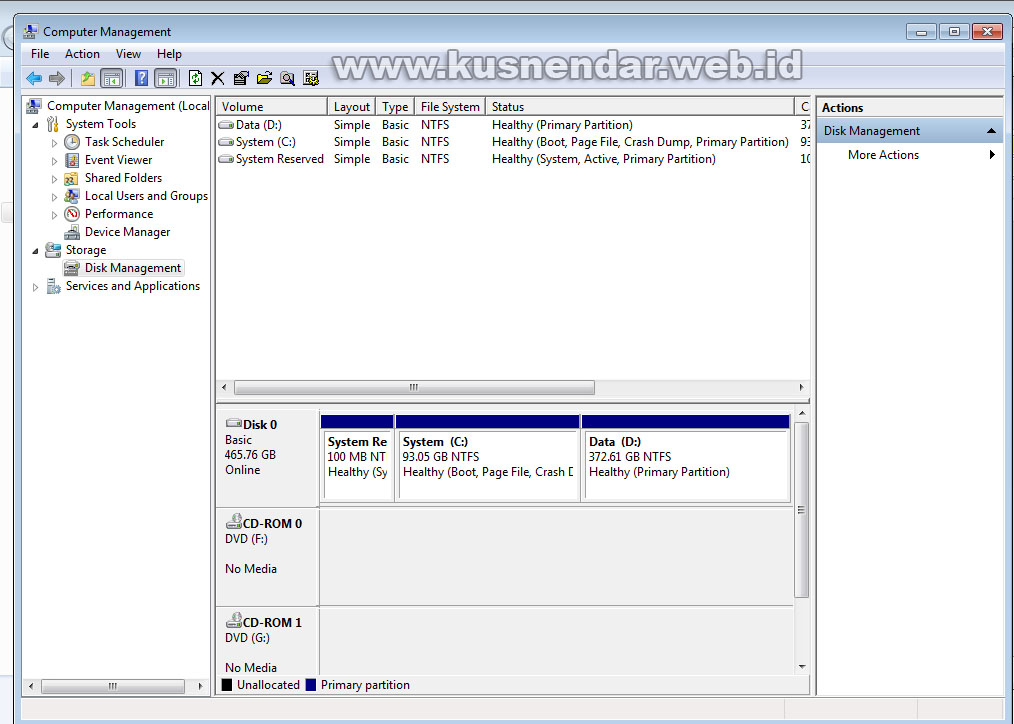
Task: Select System (C:) partition block in Disk 0
Action: point(488,458)
